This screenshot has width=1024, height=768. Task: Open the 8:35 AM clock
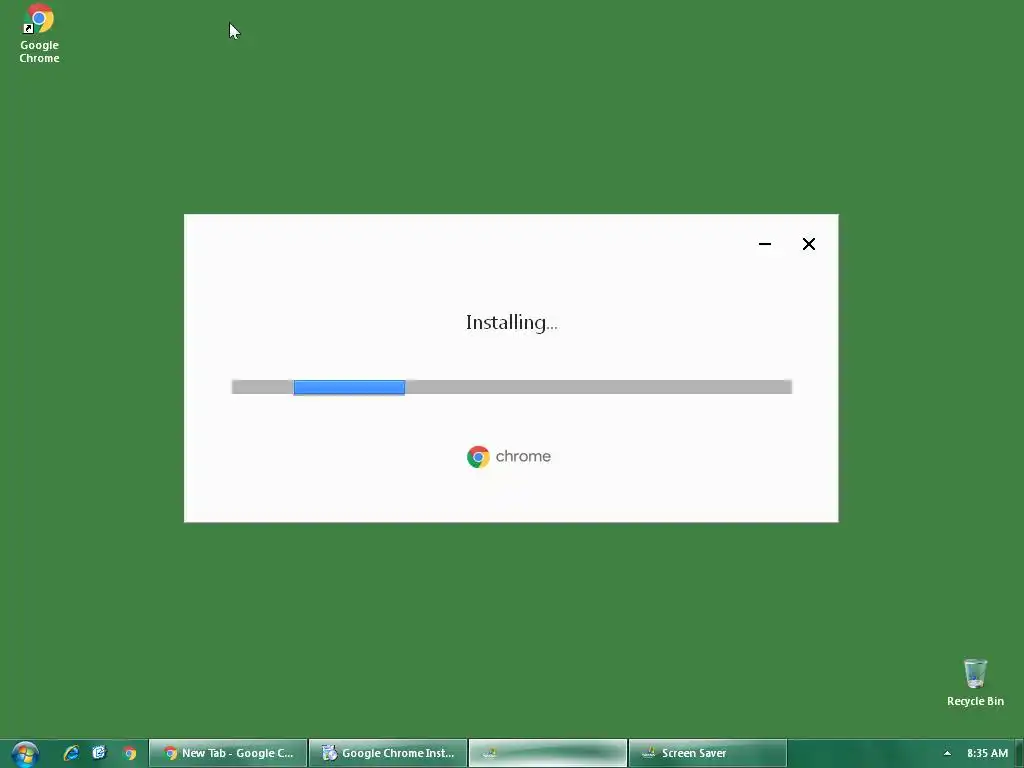pyautogui.click(x=987, y=753)
